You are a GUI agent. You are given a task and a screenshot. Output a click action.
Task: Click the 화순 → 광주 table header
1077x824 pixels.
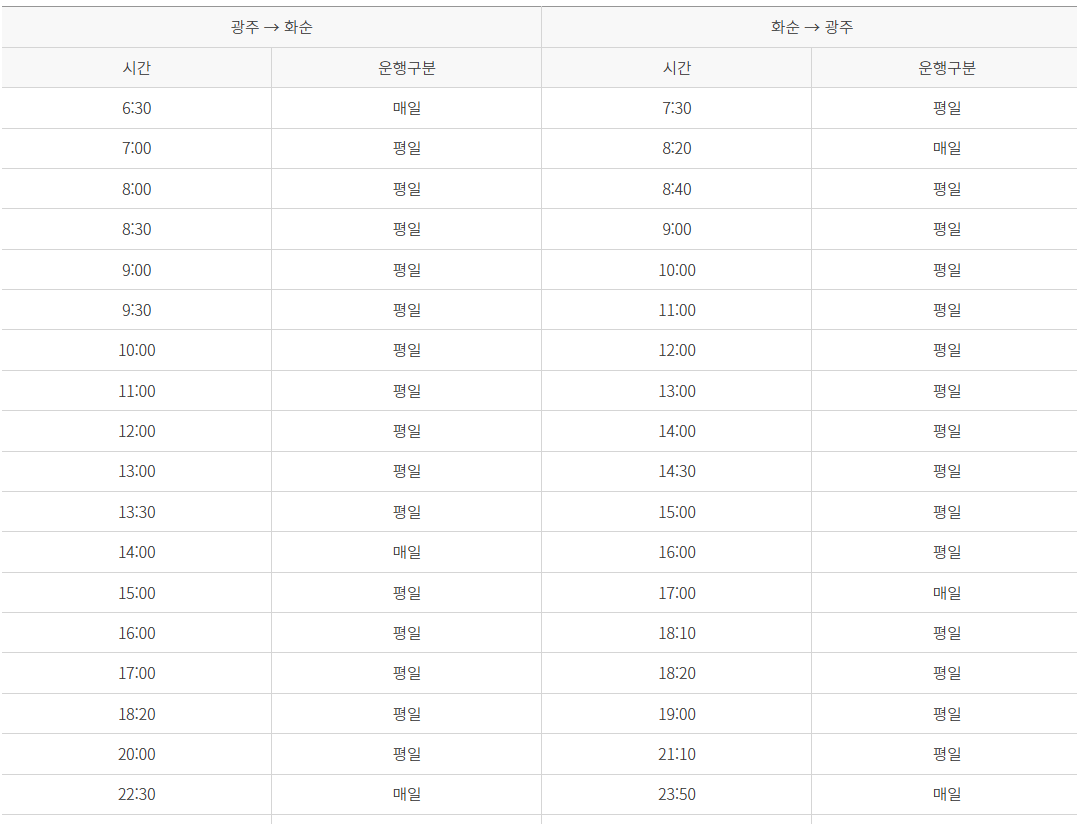[808, 26]
